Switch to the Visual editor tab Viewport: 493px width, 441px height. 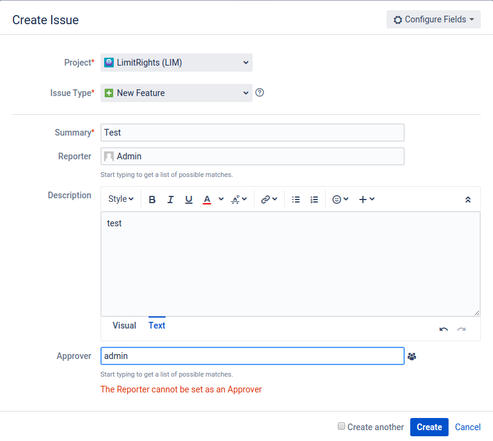pyautogui.click(x=124, y=325)
